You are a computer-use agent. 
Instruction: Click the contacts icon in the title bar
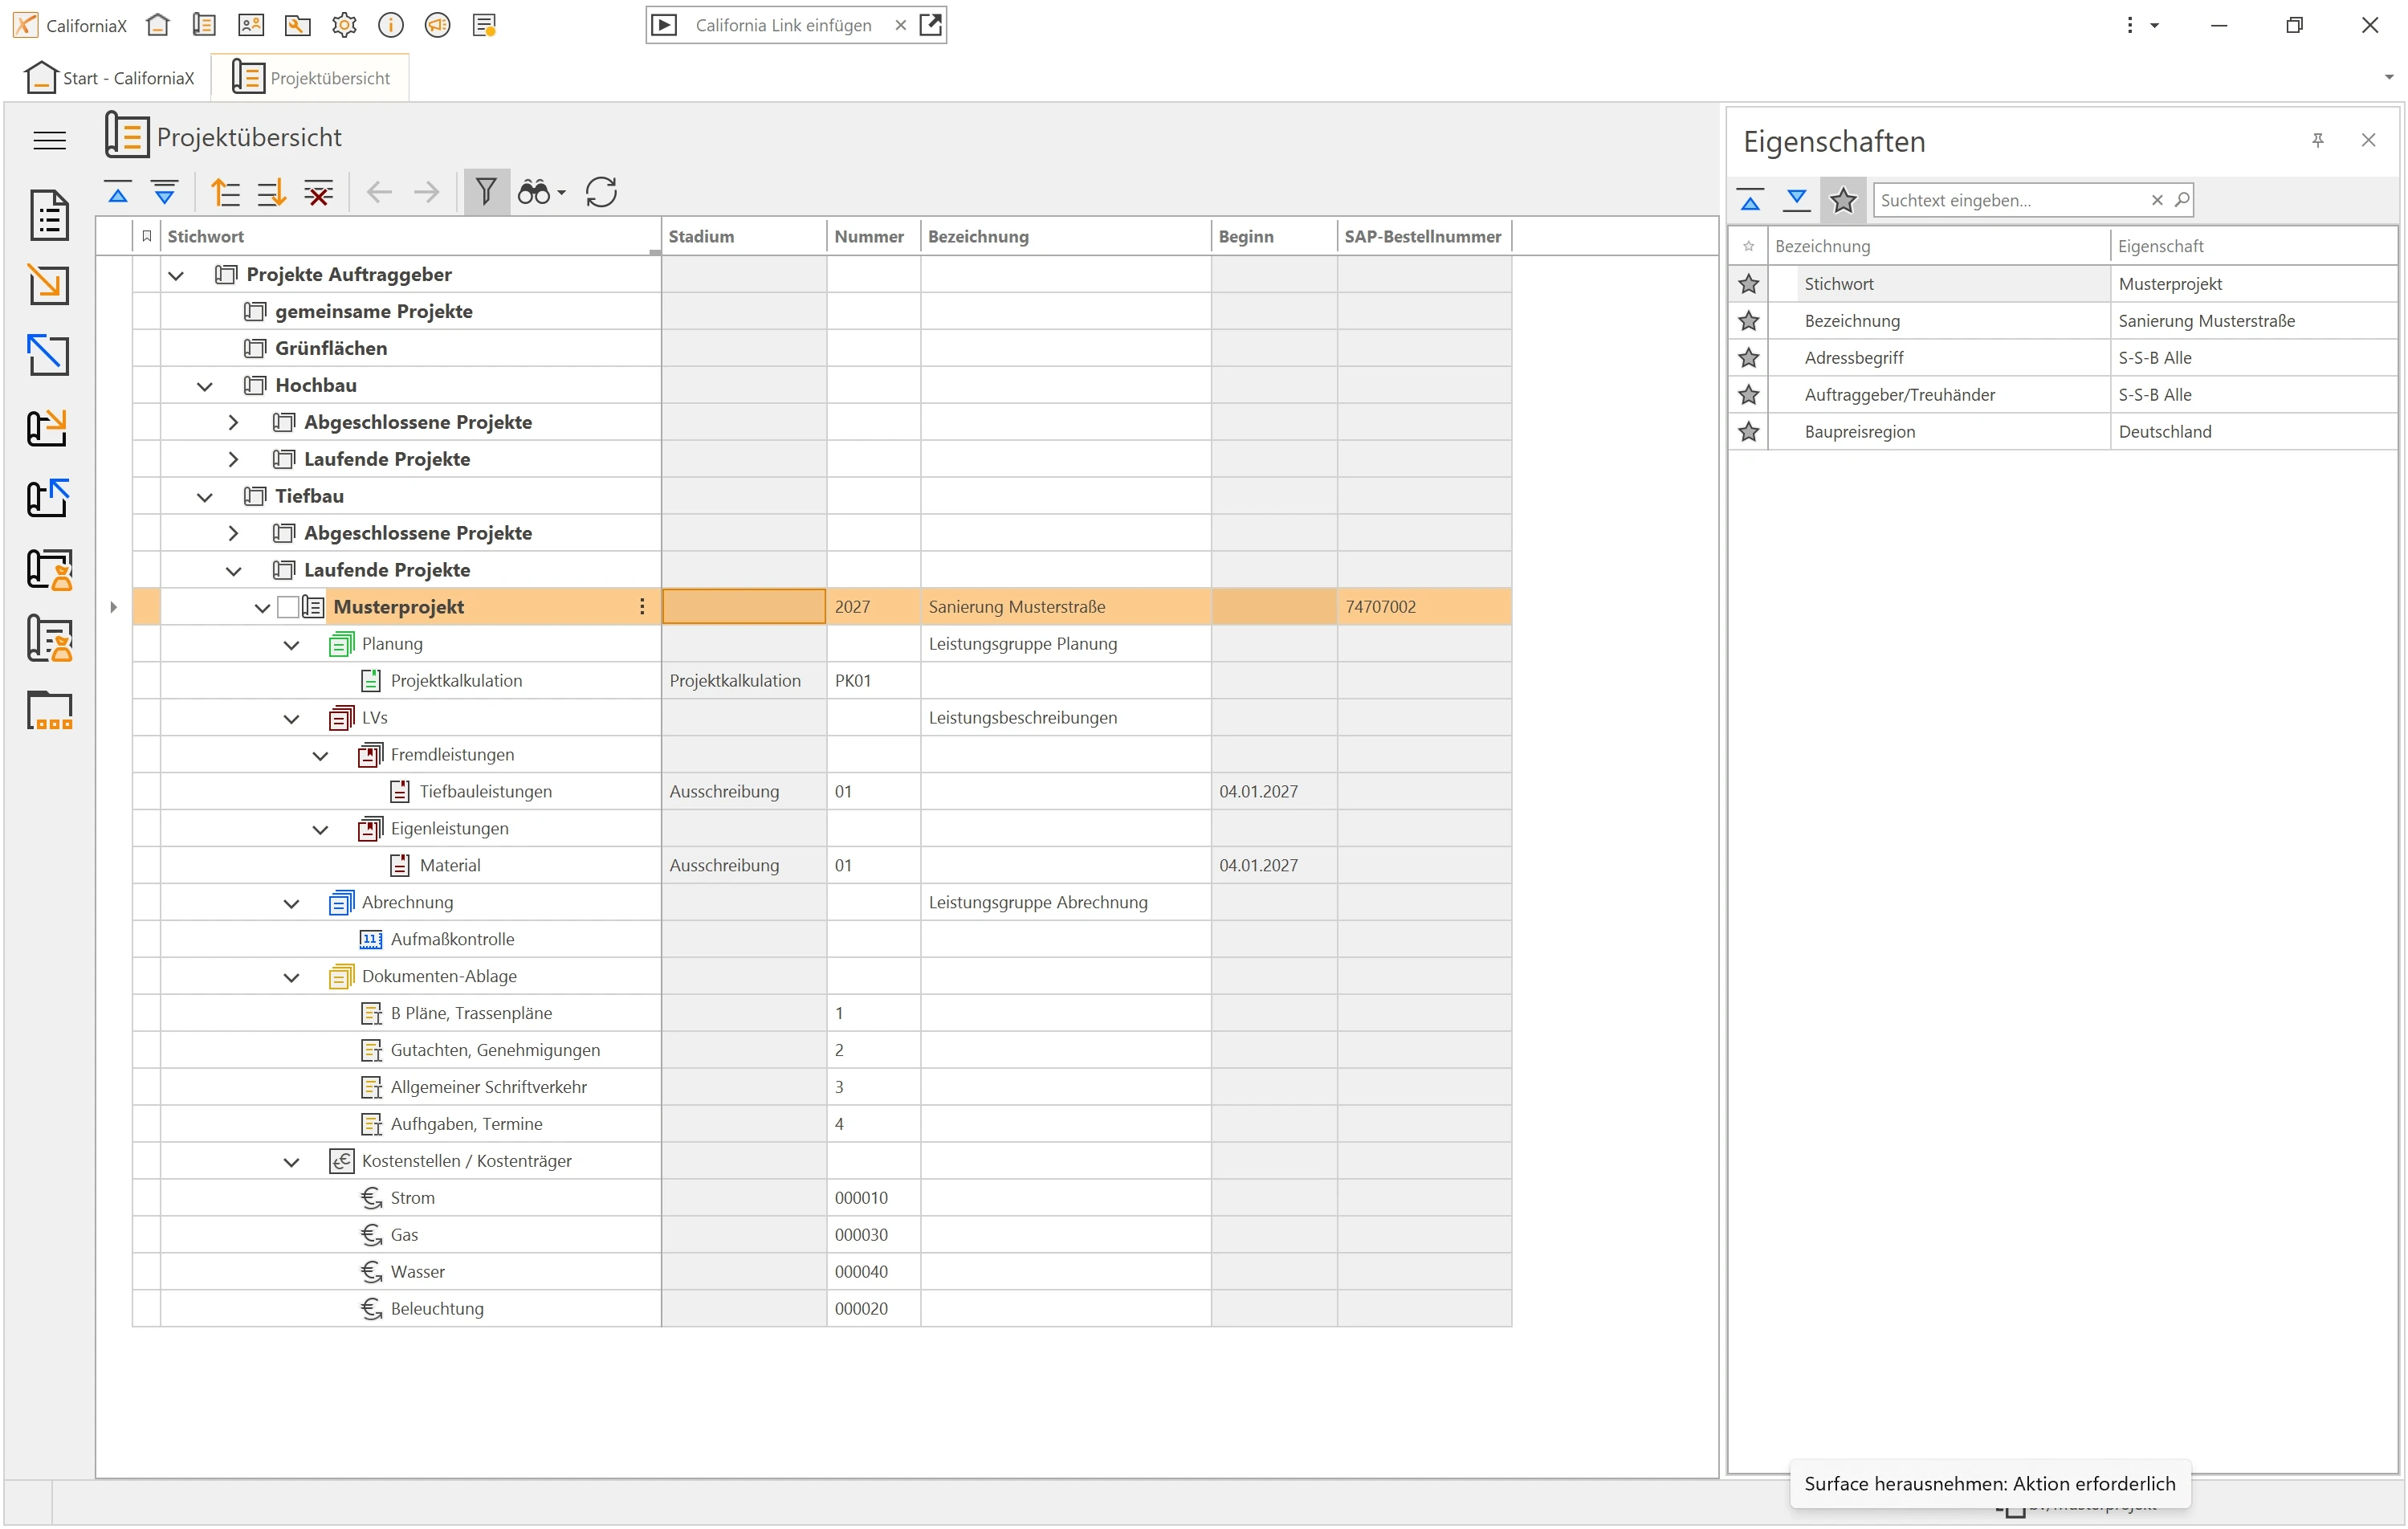click(251, 25)
